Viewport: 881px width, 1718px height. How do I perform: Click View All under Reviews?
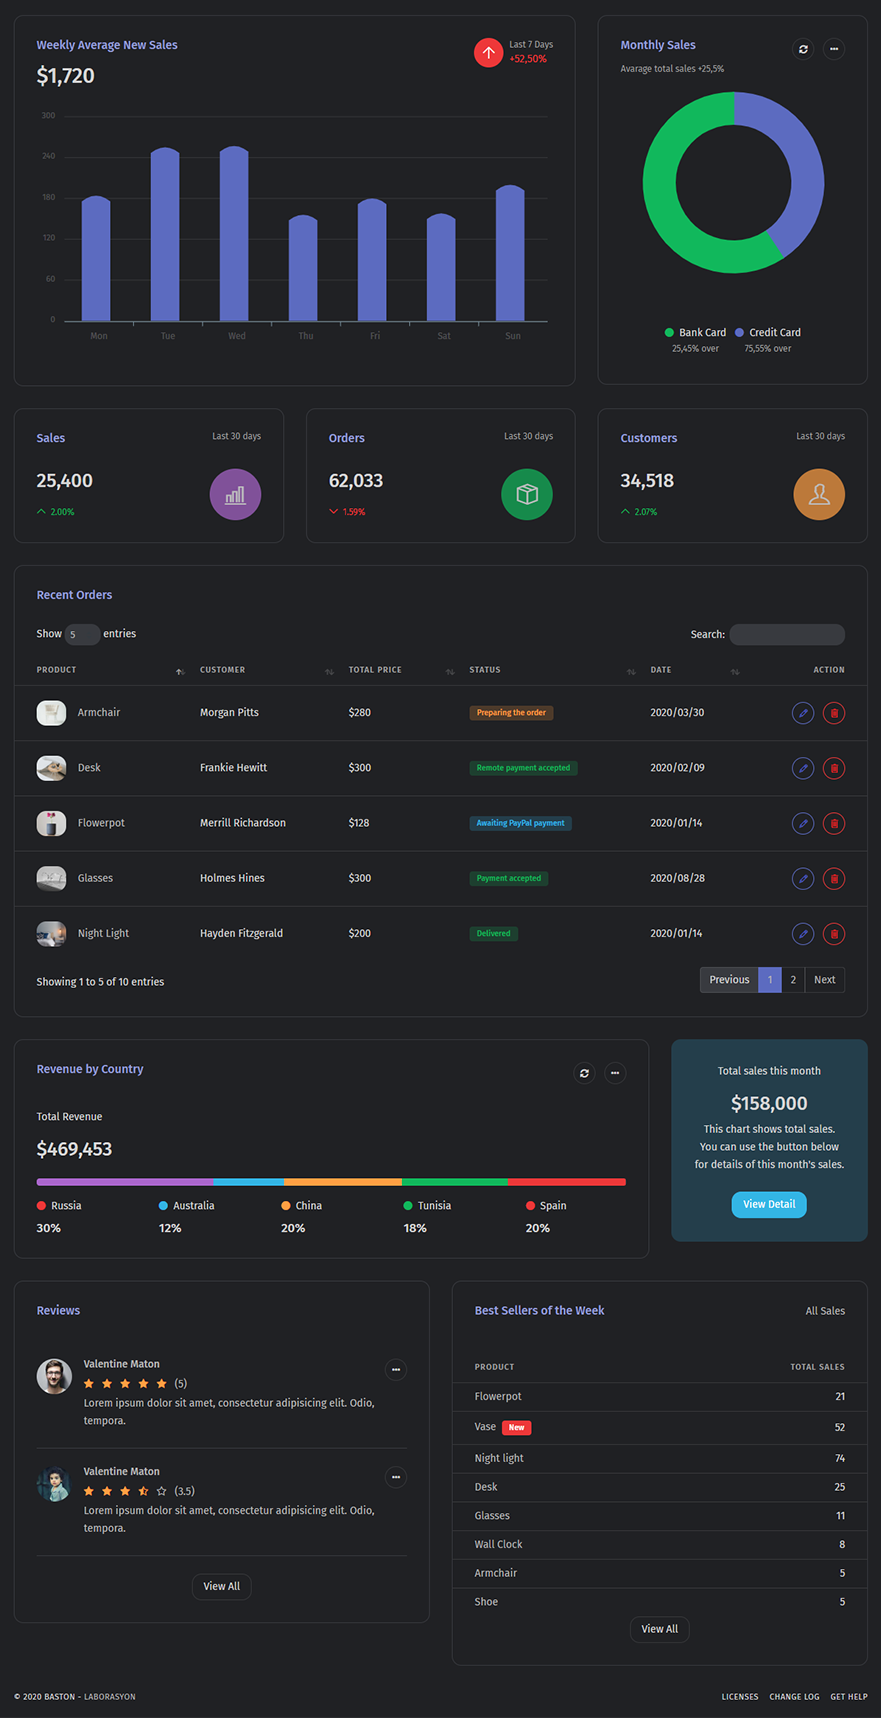(221, 1586)
